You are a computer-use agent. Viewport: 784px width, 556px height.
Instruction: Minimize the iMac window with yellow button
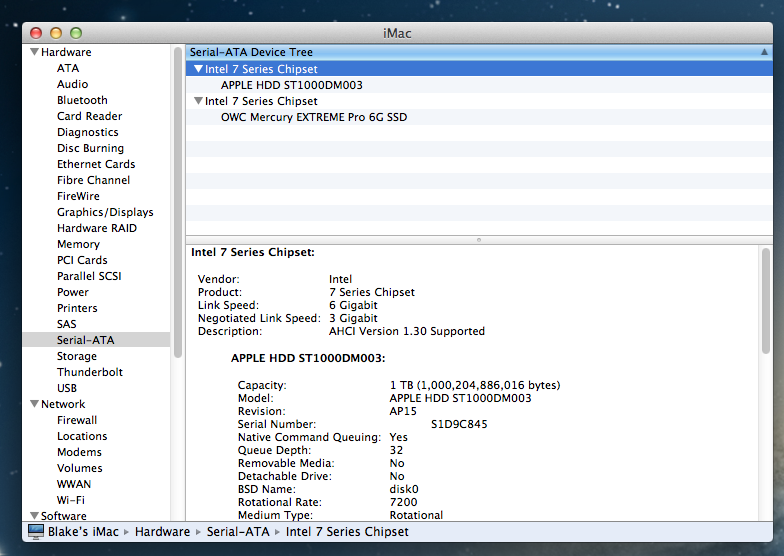point(56,33)
